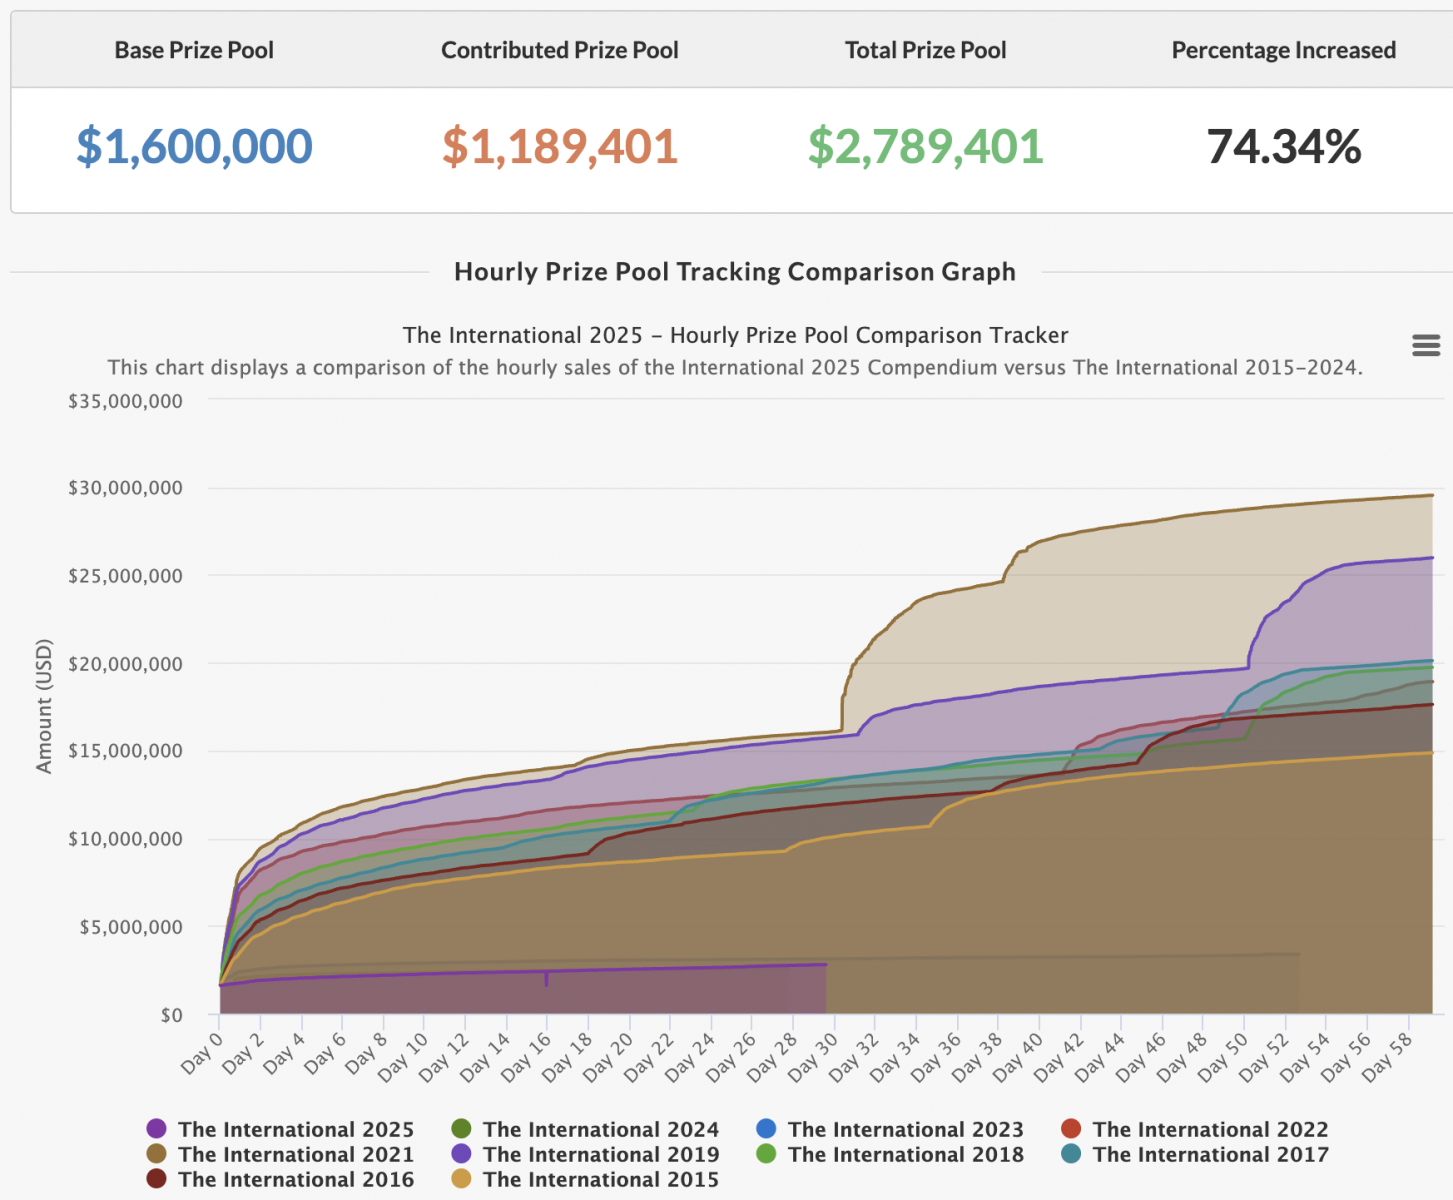The height and width of the screenshot is (1200, 1453).
Task: Click the $35,000,000 y-axis label
Action: coord(126,401)
